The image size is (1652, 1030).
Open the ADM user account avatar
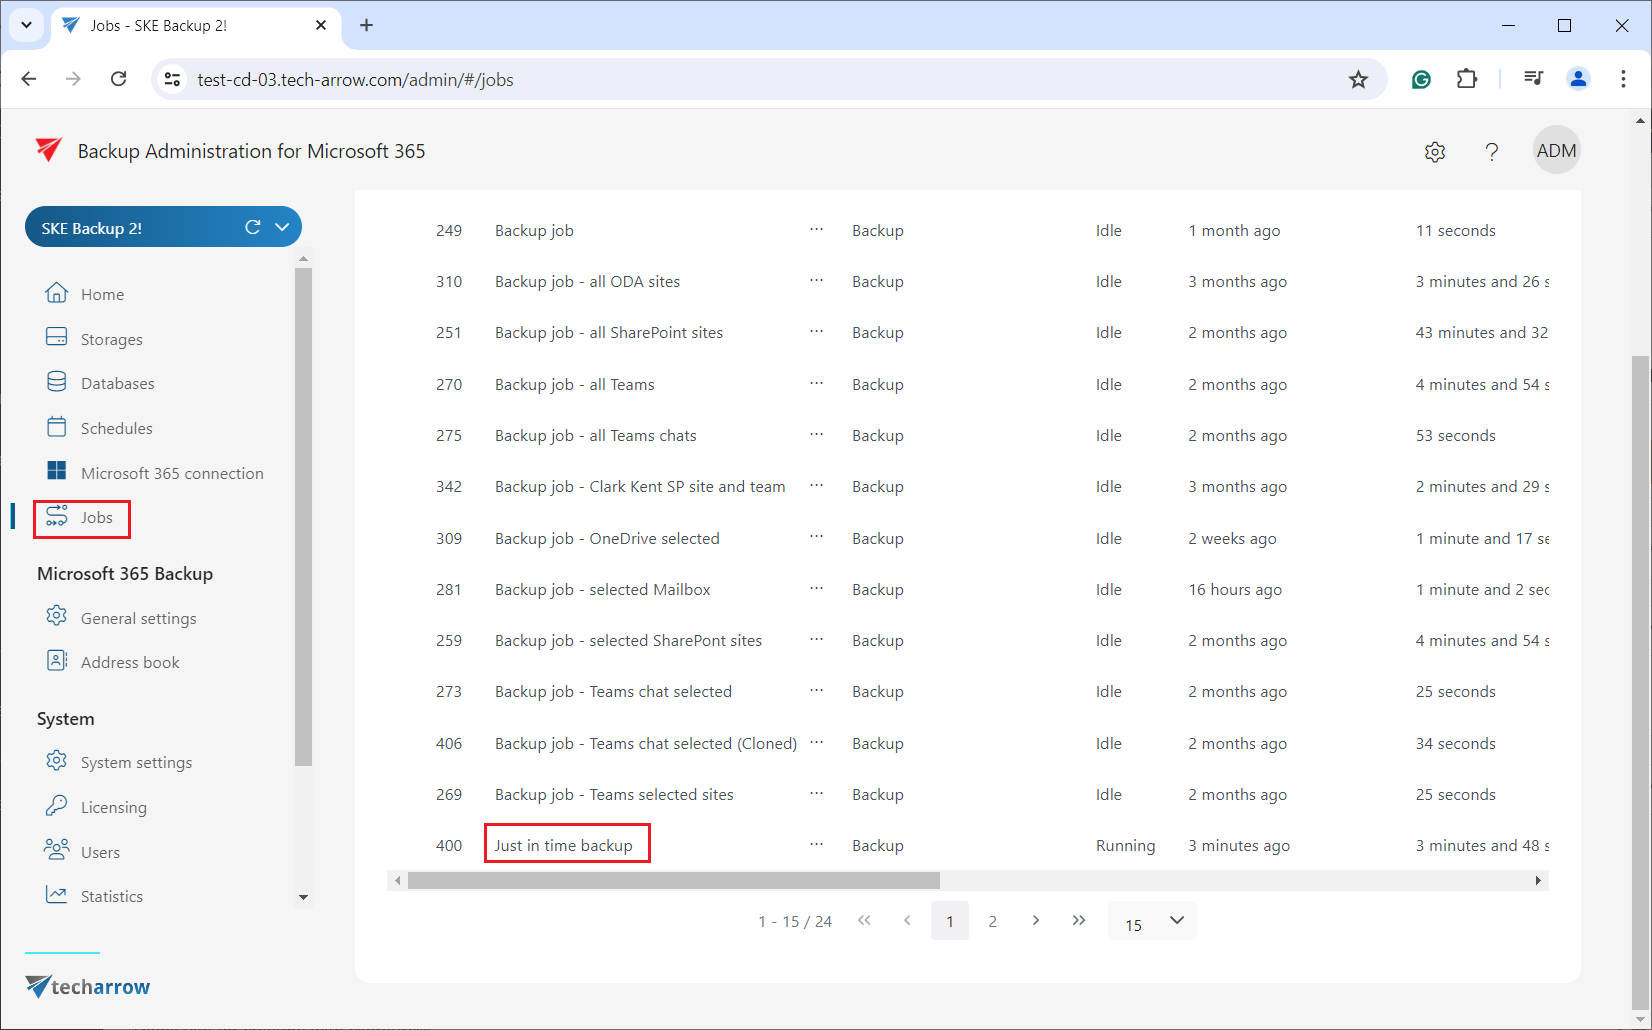point(1556,151)
